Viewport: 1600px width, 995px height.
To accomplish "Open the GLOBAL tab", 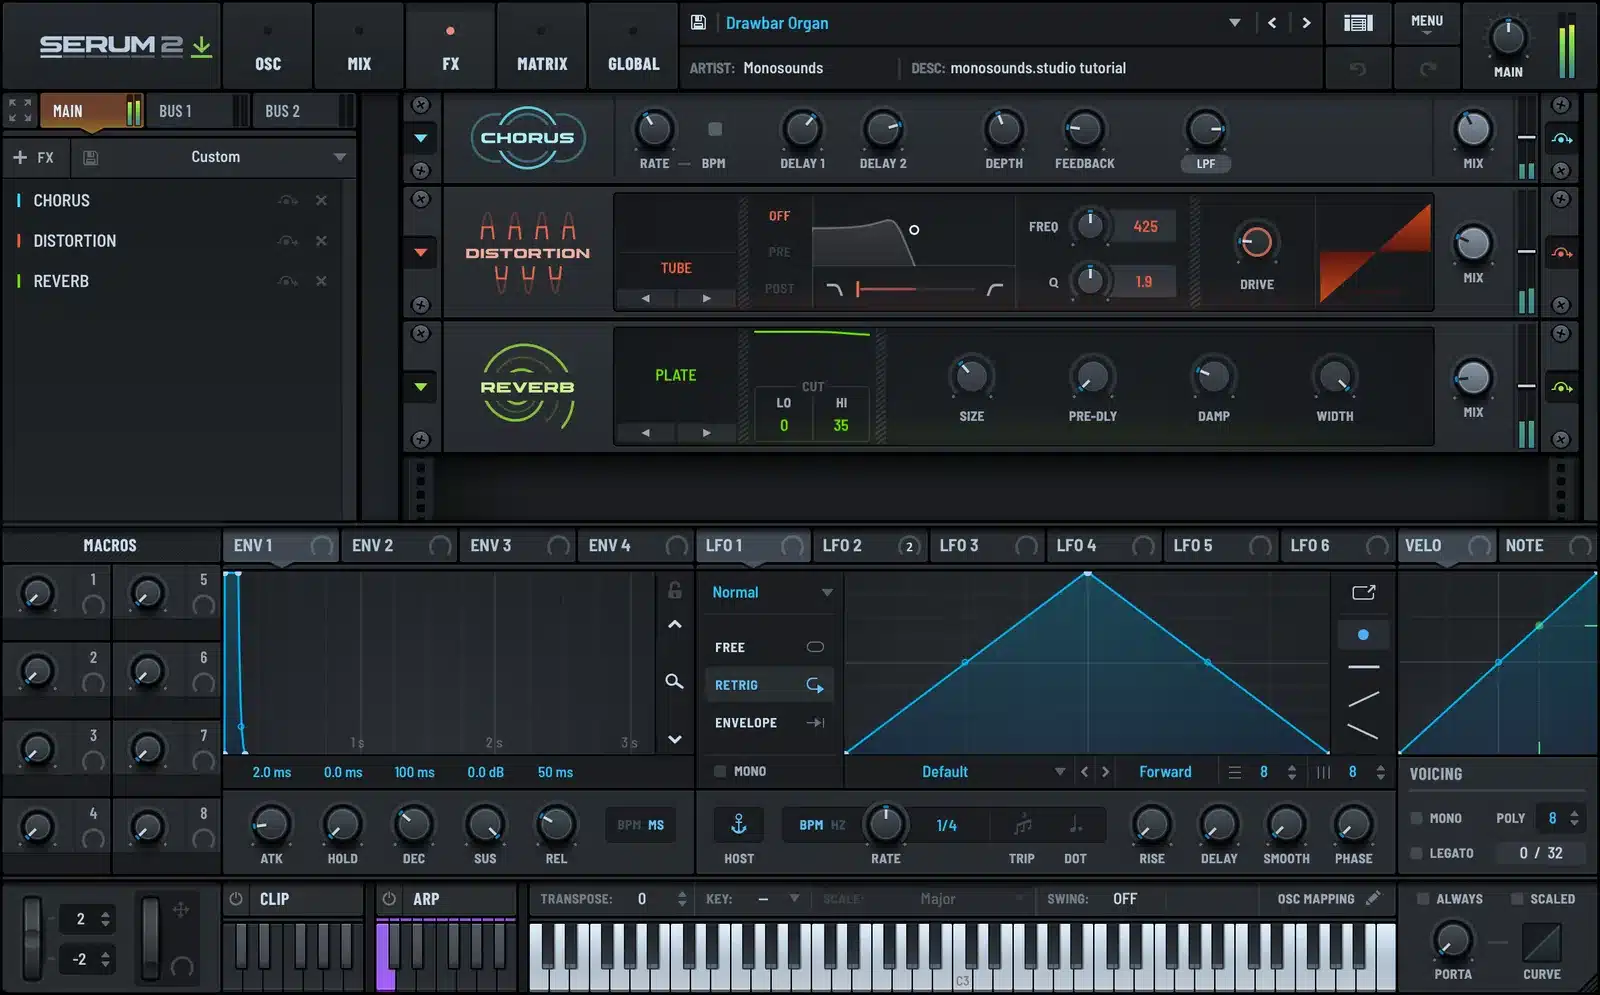I will click(x=634, y=45).
